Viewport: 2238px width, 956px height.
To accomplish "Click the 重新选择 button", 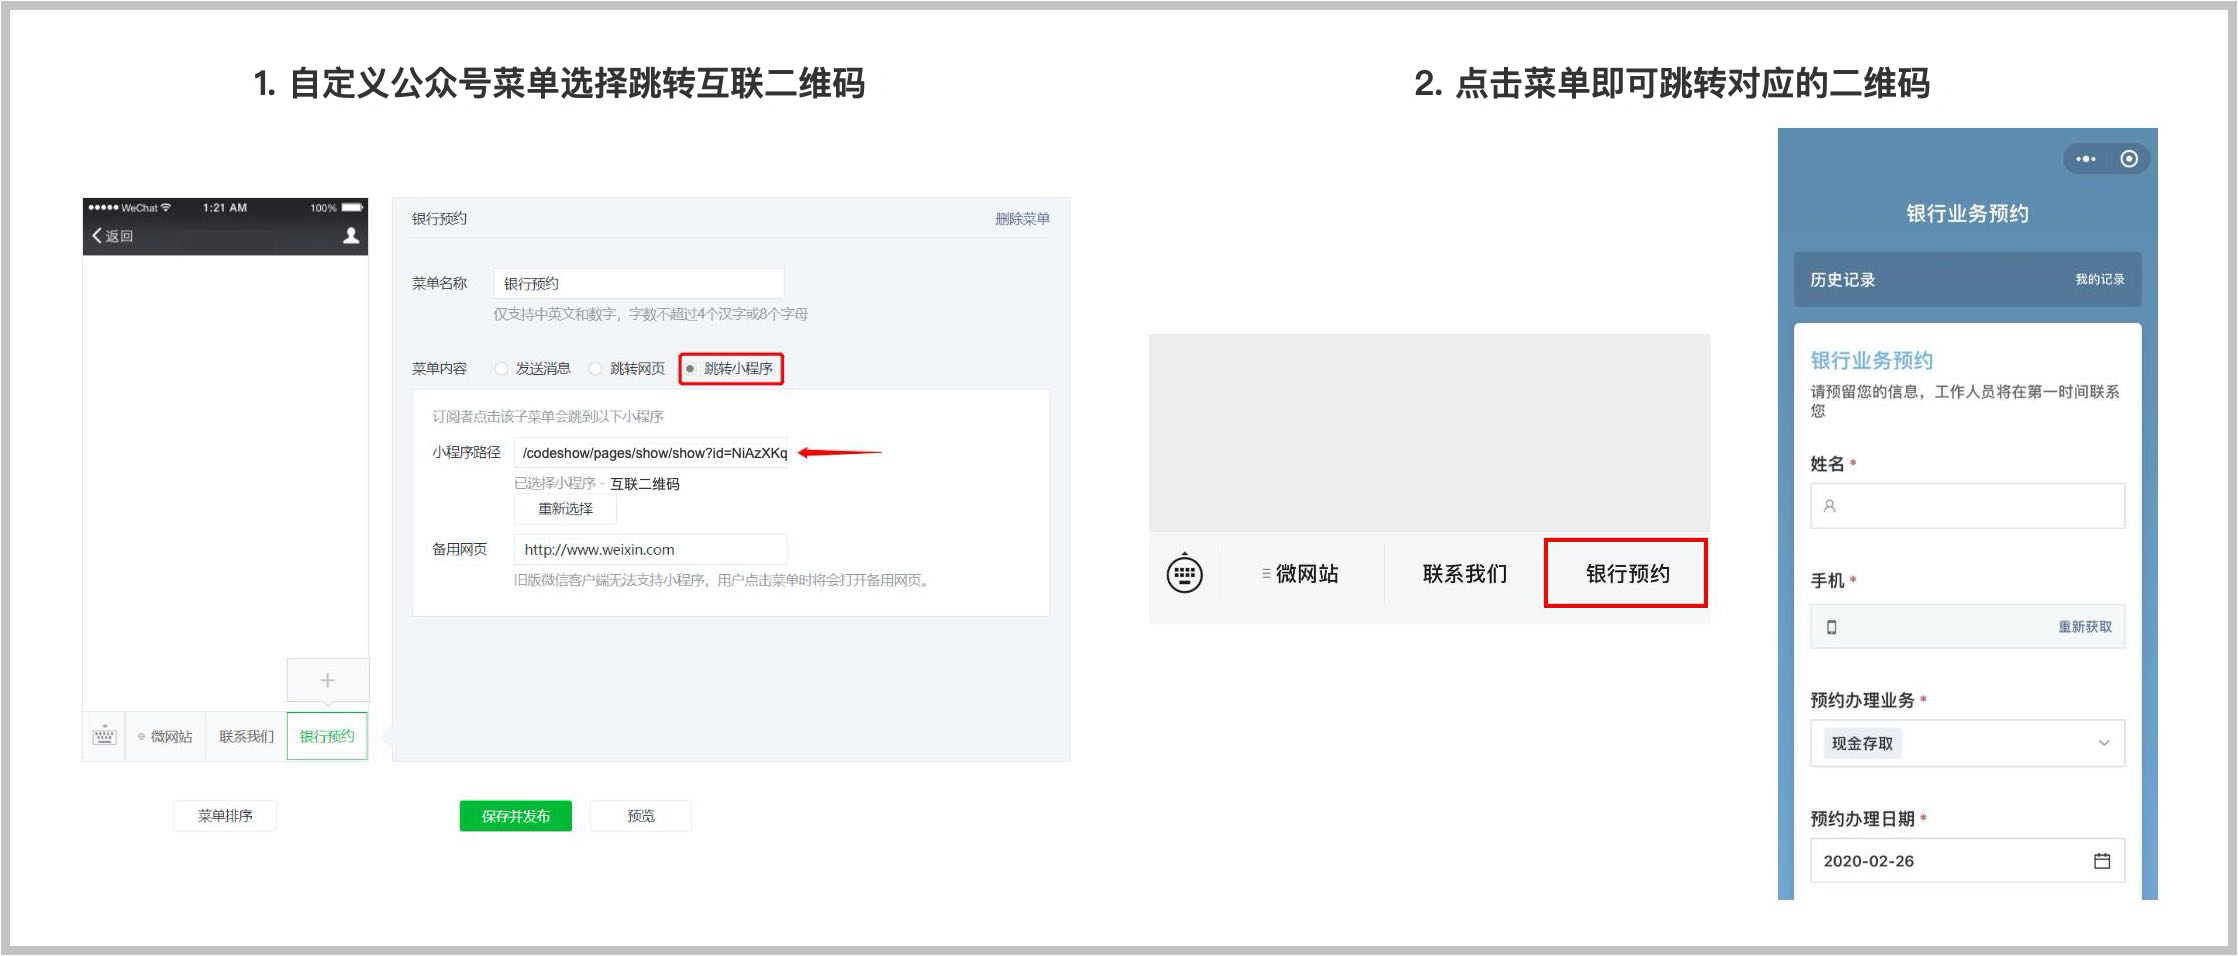I will coord(565,509).
